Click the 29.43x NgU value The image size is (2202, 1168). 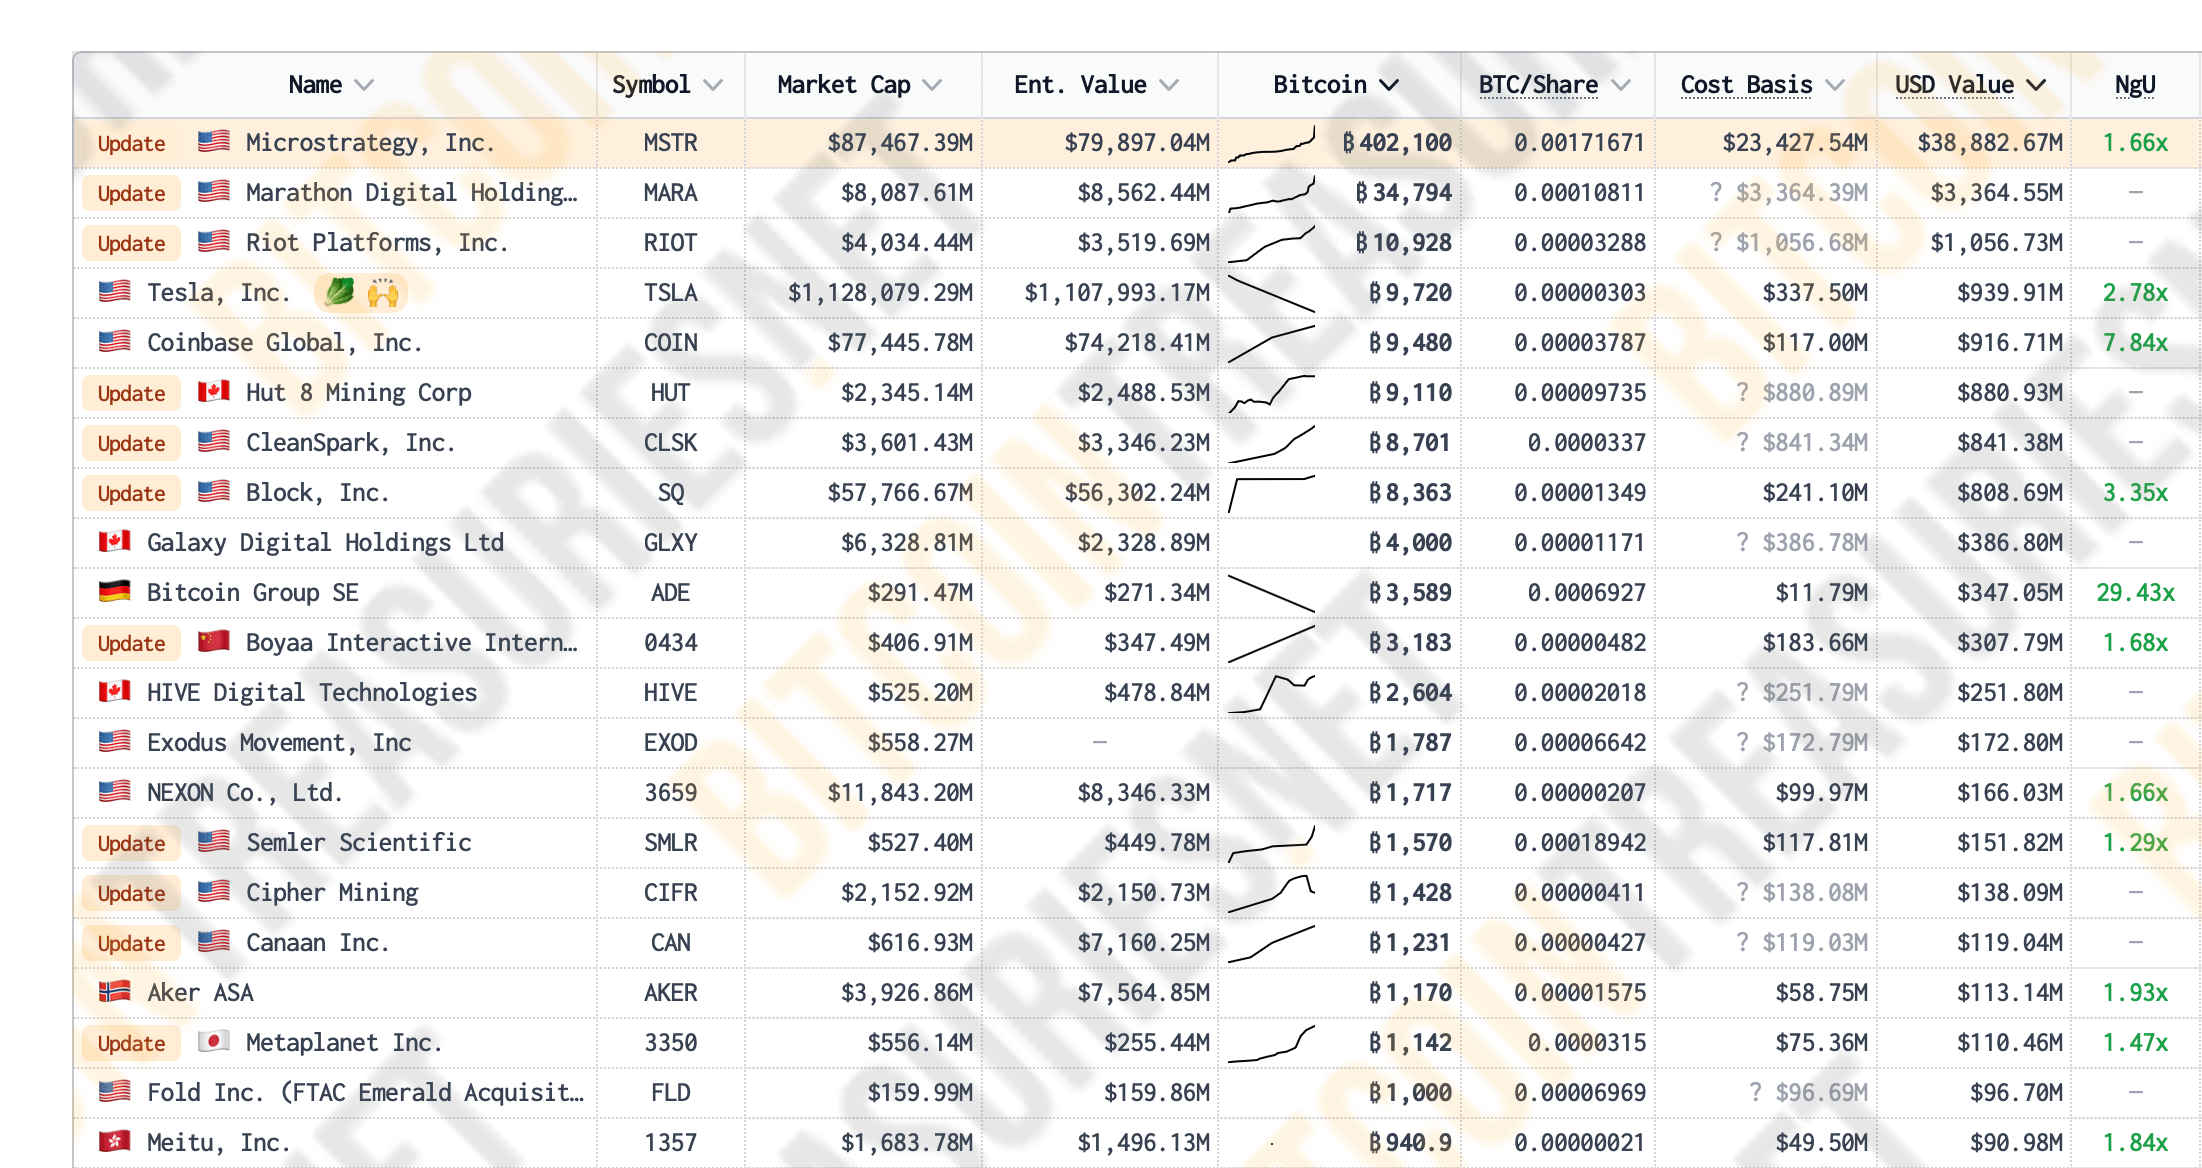pos(2135,593)
